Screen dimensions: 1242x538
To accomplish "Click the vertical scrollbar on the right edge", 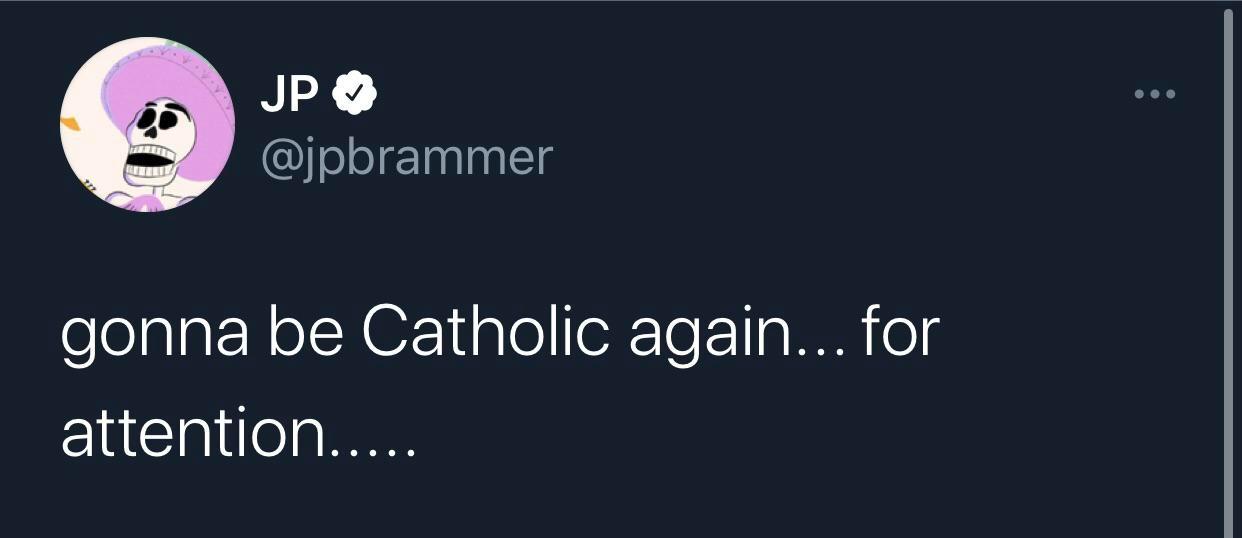I will [x=1229, y=270].
